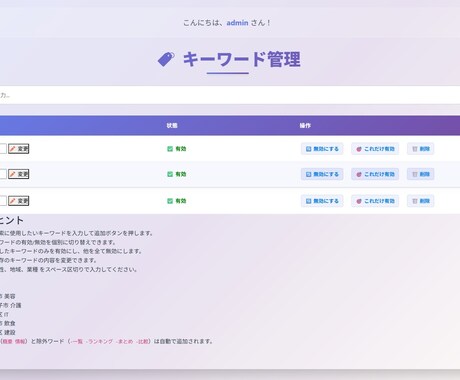Viewport: 460px width, 380px height.
Task: Open the admin user link in greeting
Action: 237,23
